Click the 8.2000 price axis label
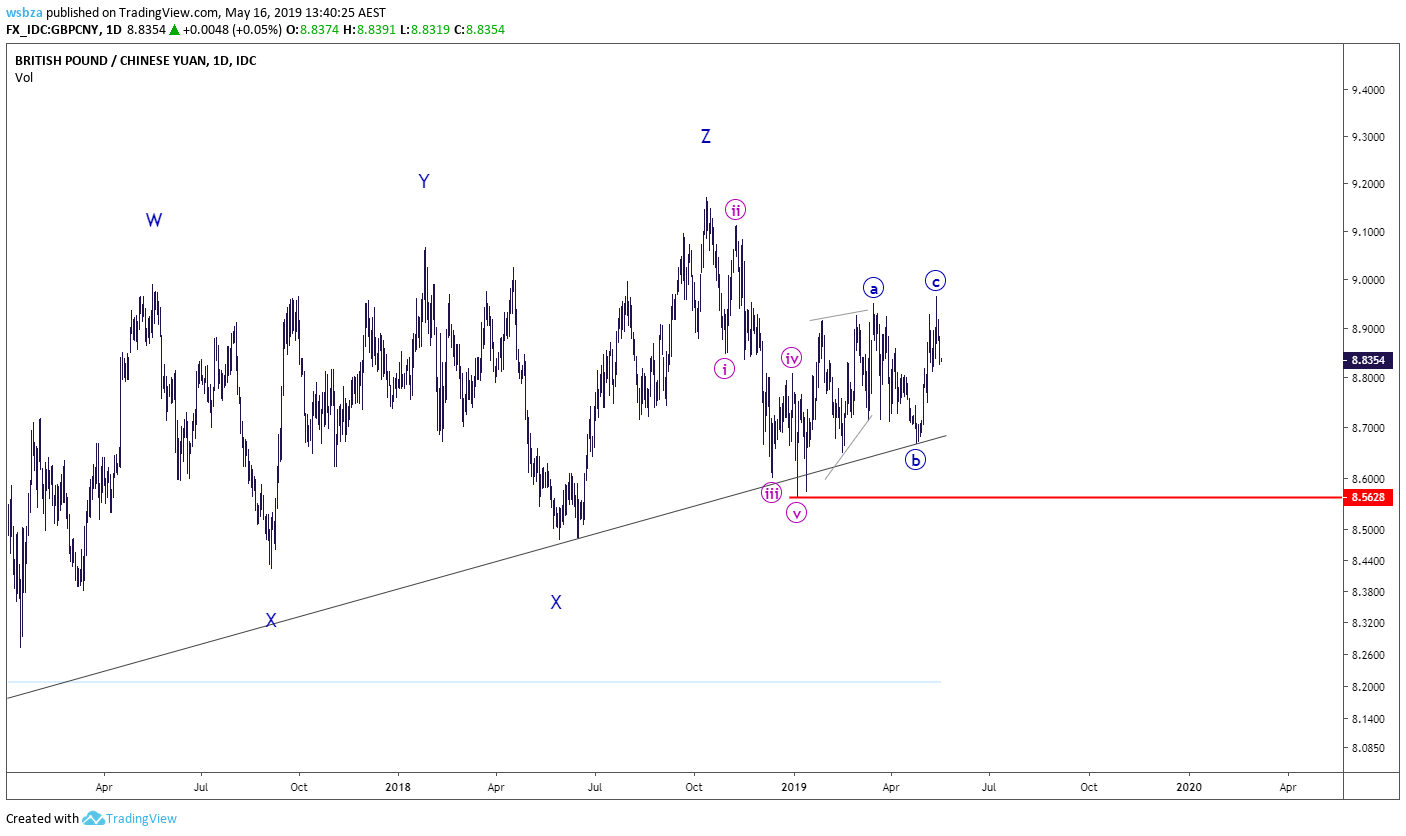This screenshot has height=836, width=1406. (1367, 687)
